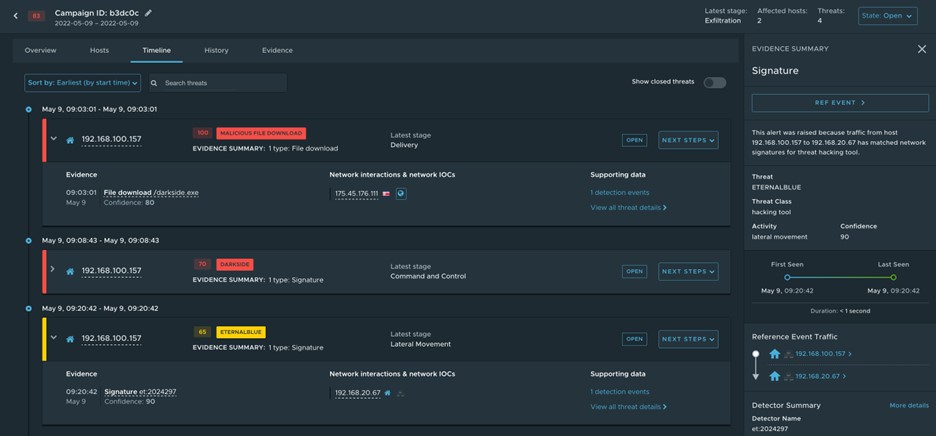
Task: Click home icon of EternalBlue threat host
Action: point(70,339)
